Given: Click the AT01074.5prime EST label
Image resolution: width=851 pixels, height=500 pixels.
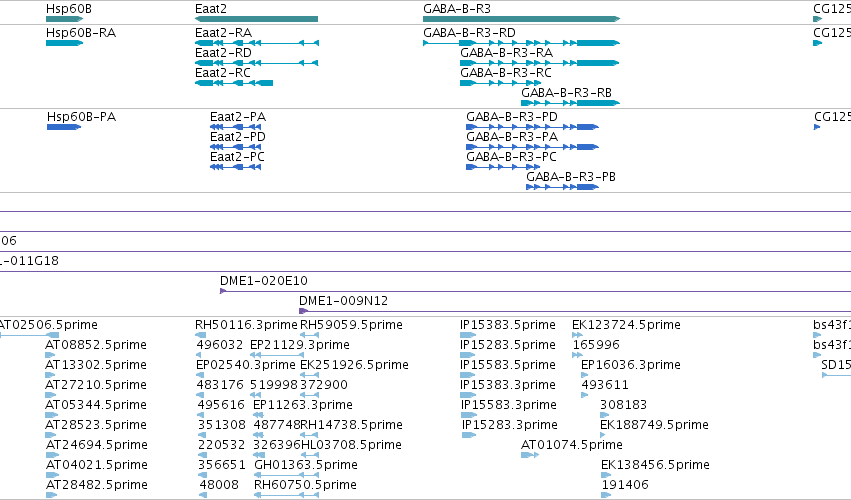Looking at the screenshot, I should [572, 445].
